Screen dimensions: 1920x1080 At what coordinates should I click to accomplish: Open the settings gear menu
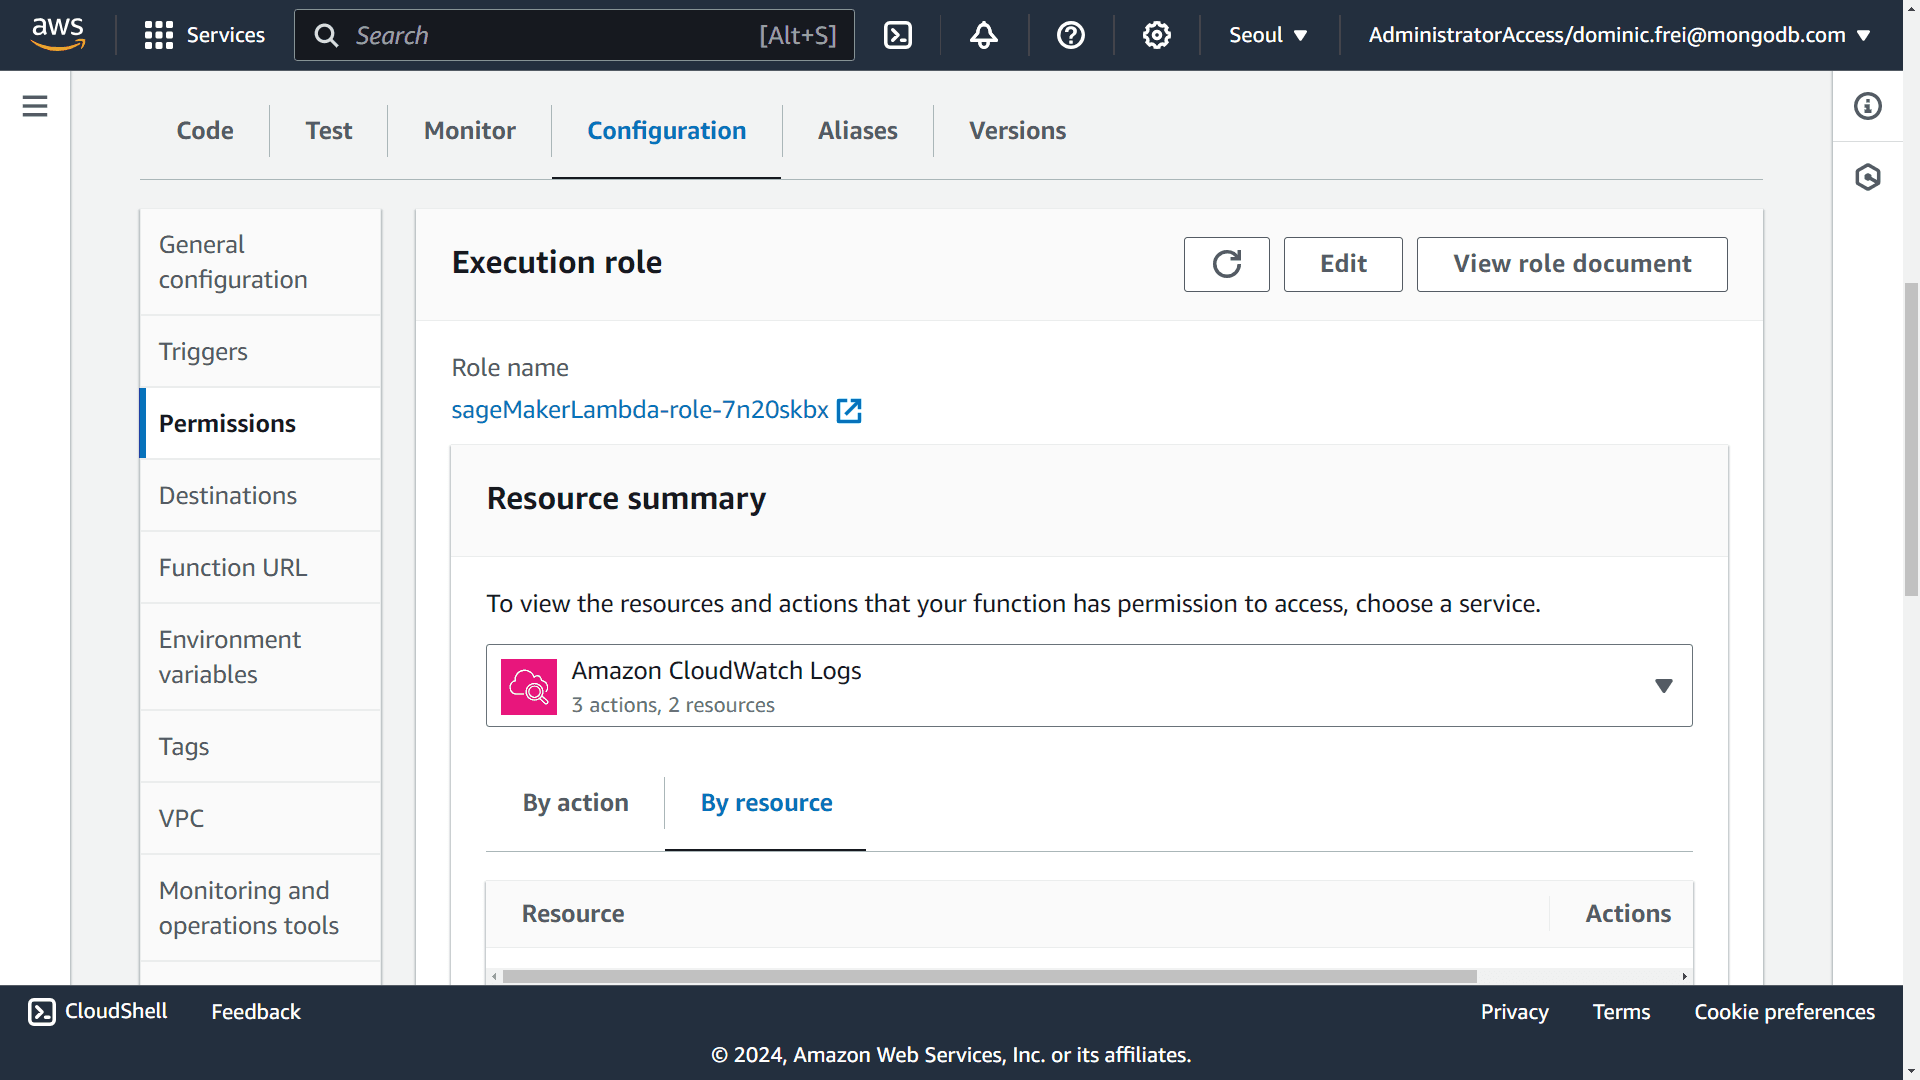tap(1157, 35)
